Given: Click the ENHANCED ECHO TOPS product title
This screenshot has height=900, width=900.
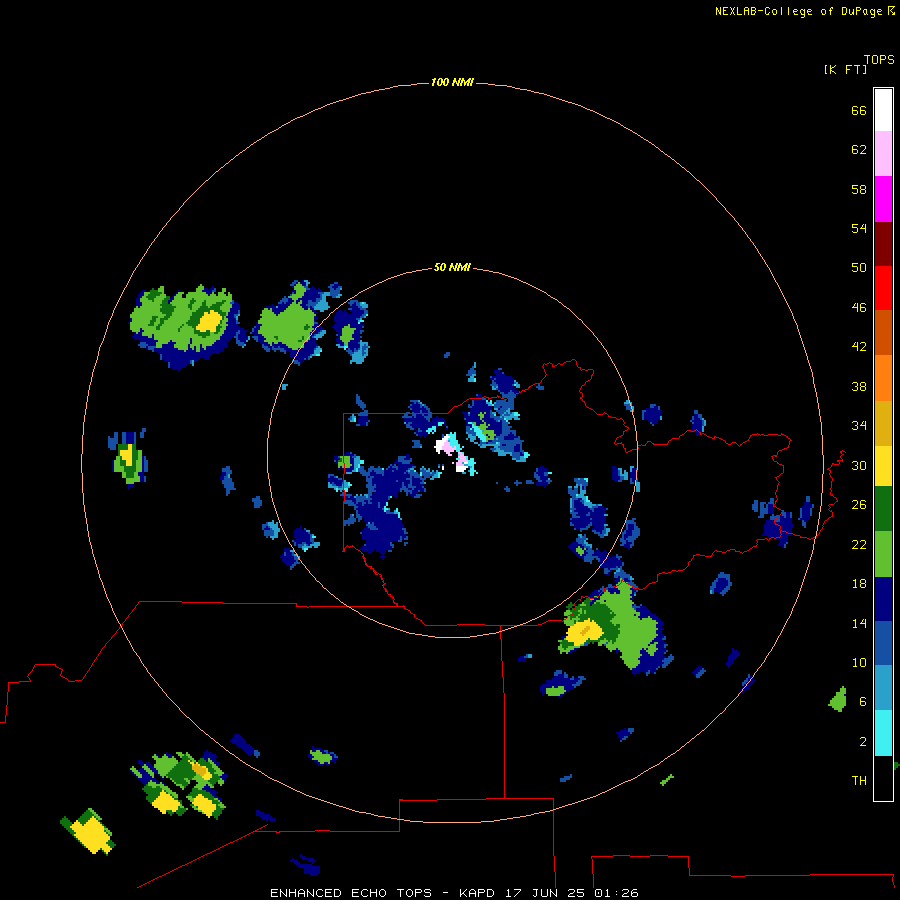Looking at the screenshot, I should tap(351, 893).
